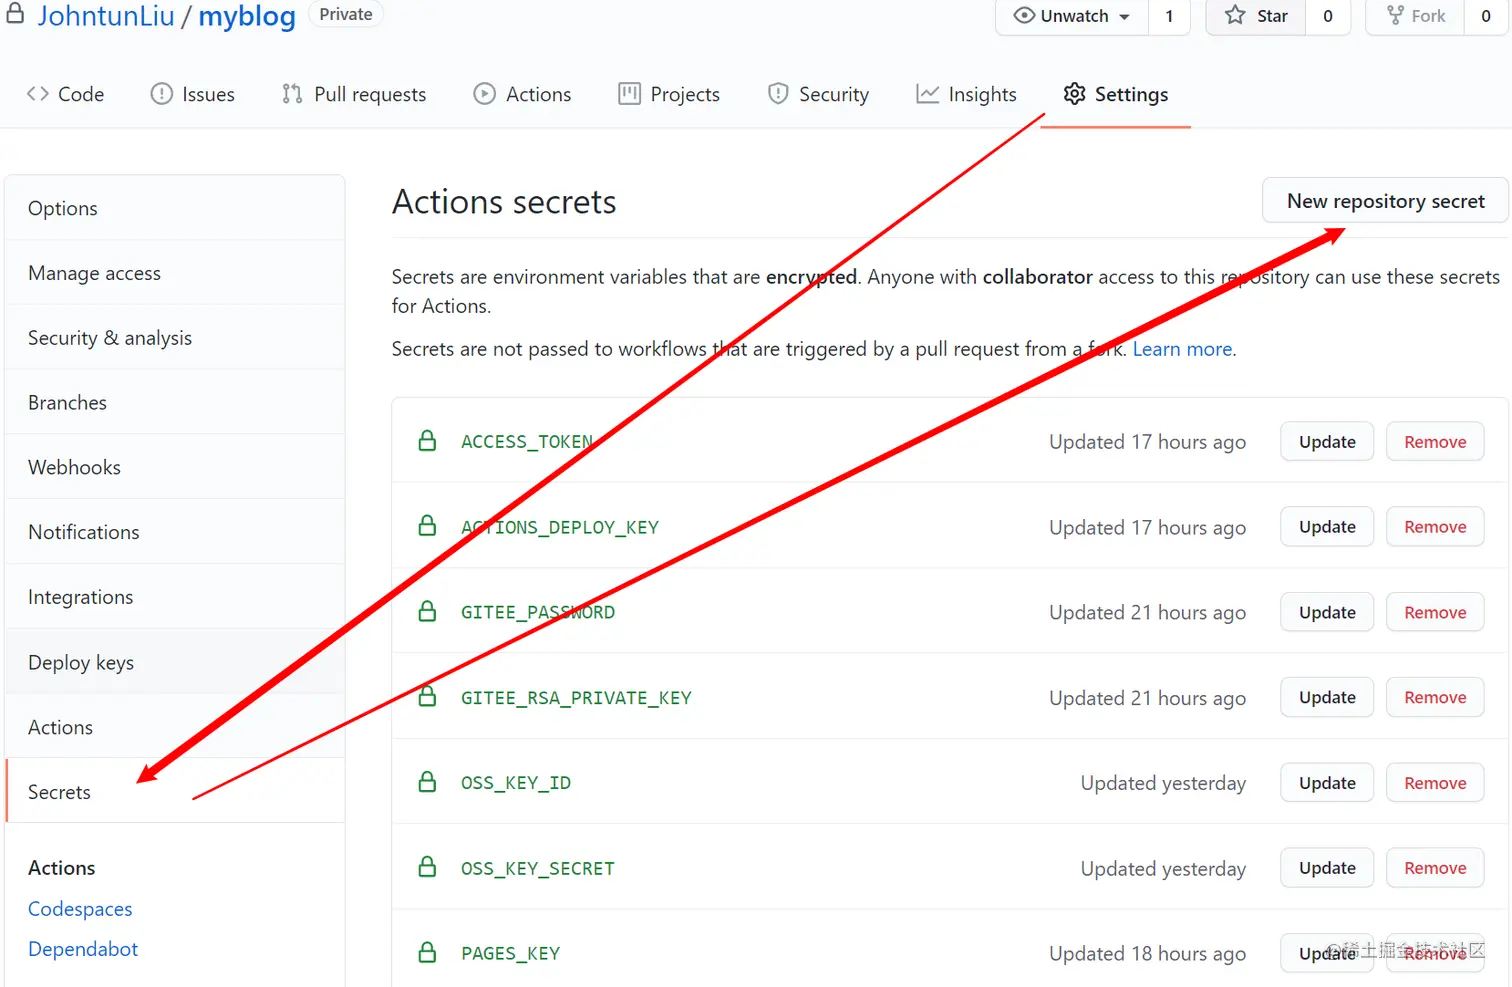Remove the ACTIONS_DEPLOY_KEY secret

pos(1435,527)
